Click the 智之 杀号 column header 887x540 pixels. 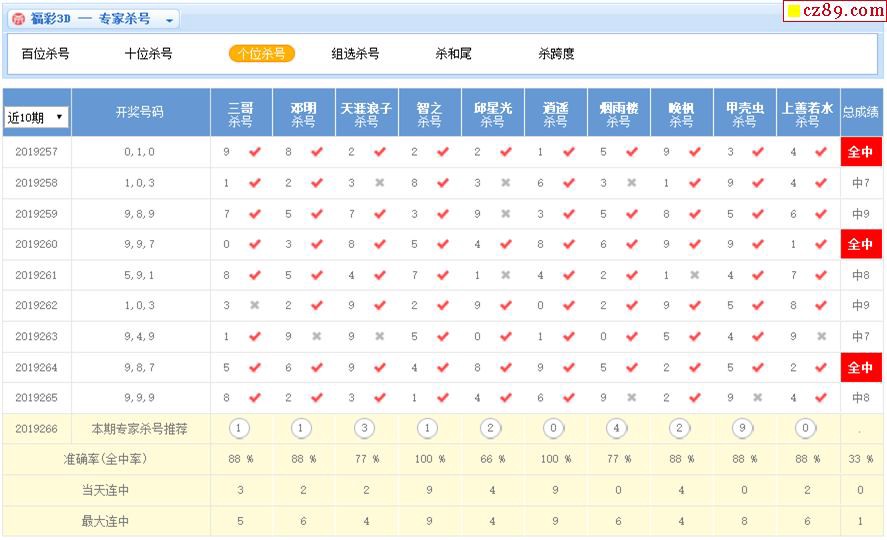coord(429,113)
